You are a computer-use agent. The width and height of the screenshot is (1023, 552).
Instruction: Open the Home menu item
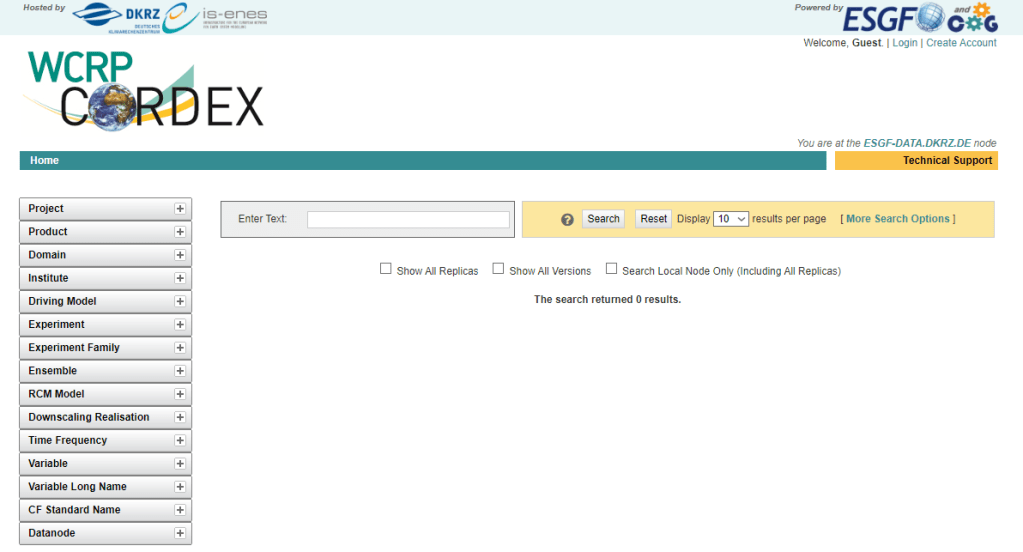[x=44, y=161]
